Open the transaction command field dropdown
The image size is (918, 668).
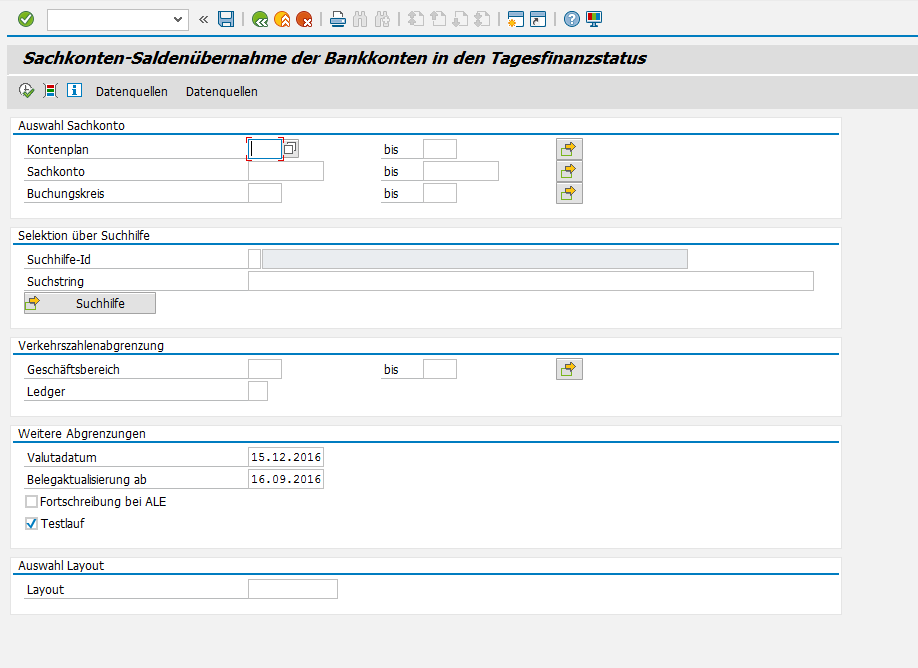[x=179, y=19]
